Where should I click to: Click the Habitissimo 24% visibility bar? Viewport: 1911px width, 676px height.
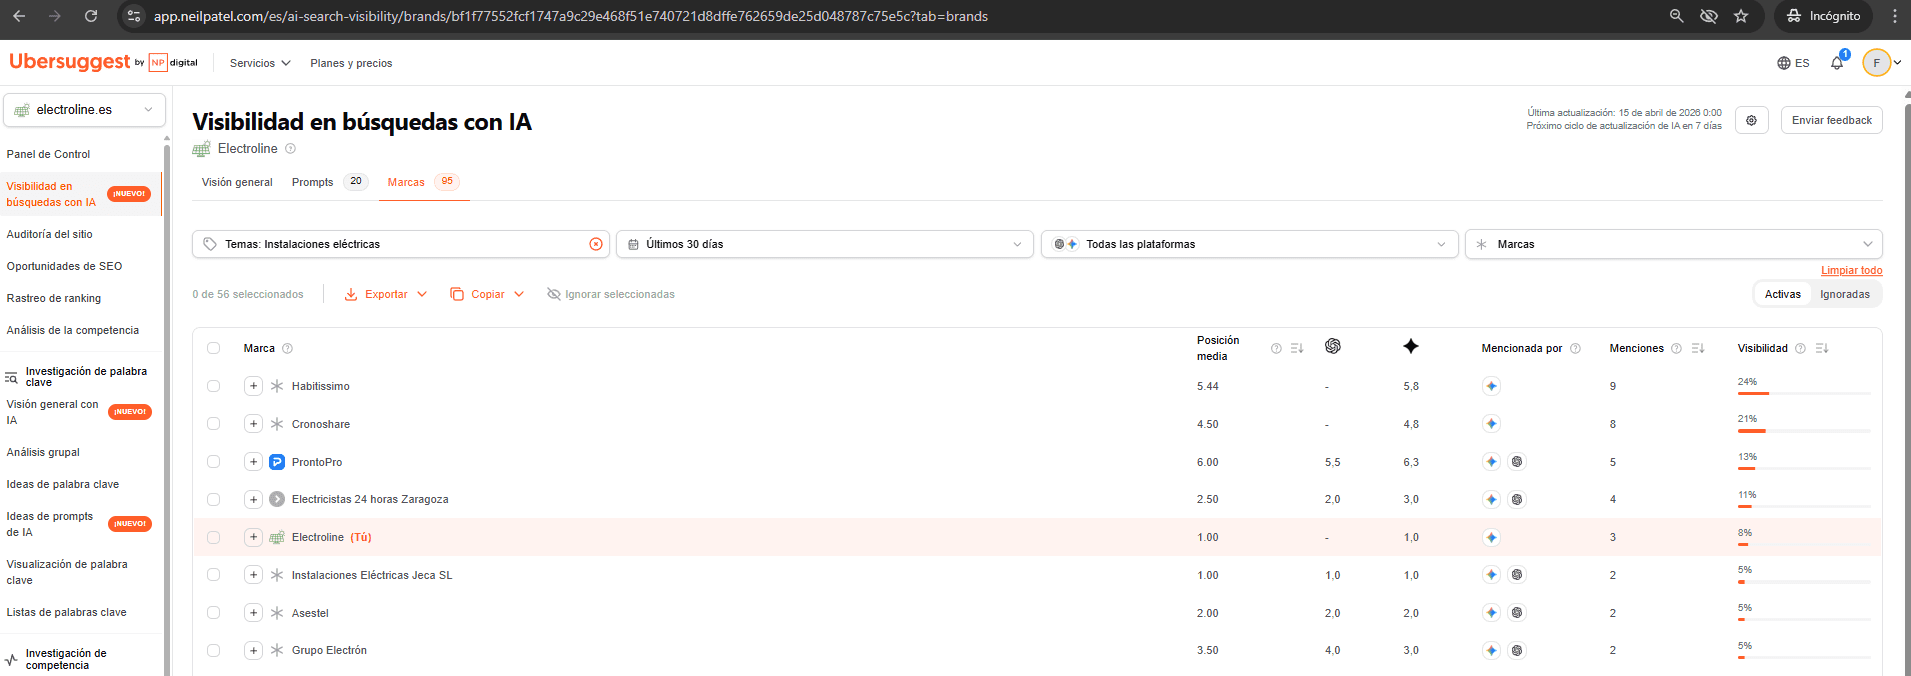(x=1803, y=393)
